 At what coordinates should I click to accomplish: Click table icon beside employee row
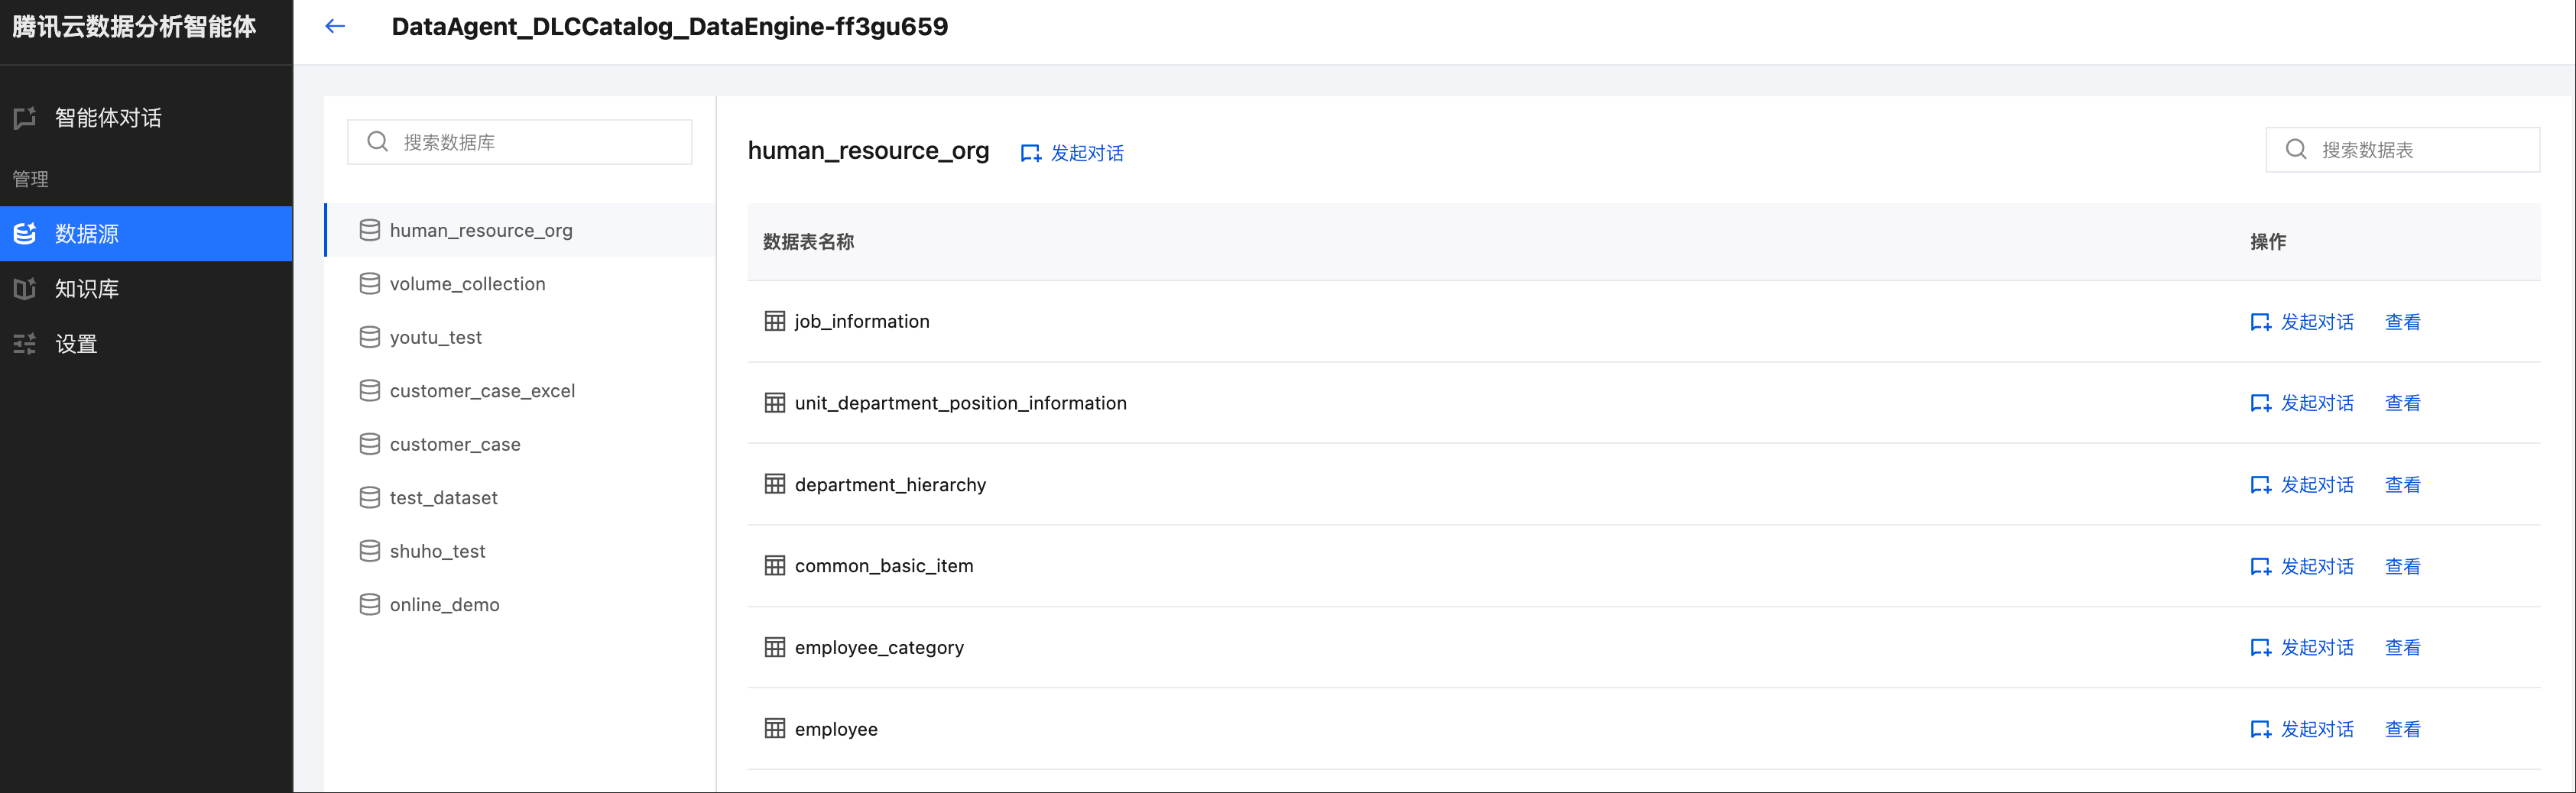coord(775,729)
